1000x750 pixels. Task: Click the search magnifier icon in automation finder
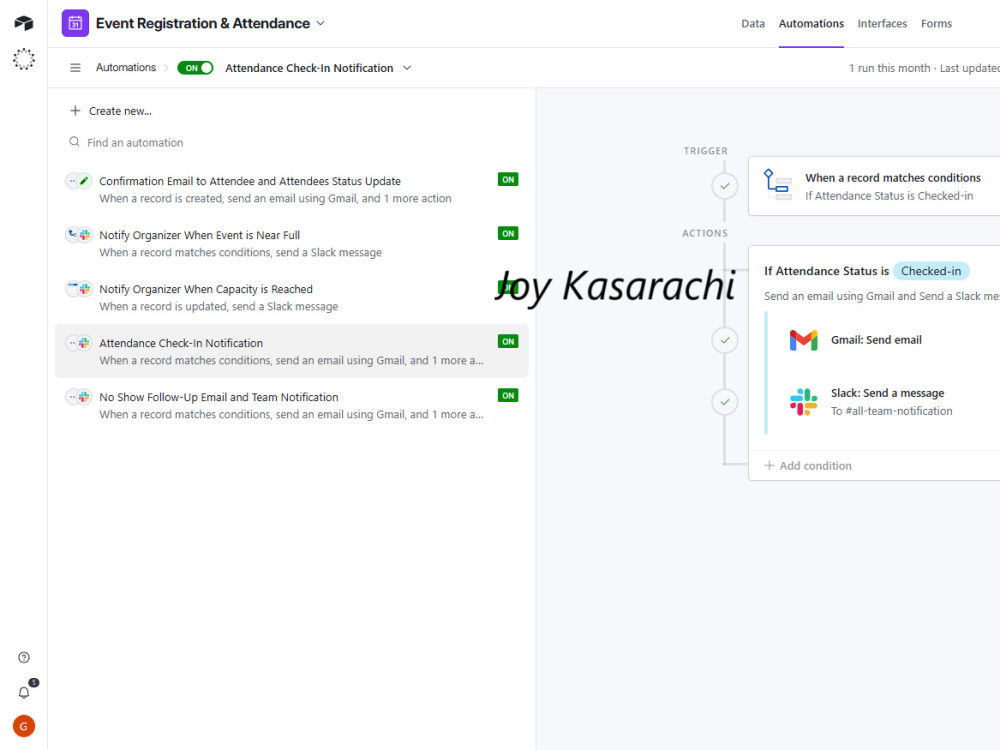coord(75,142)
